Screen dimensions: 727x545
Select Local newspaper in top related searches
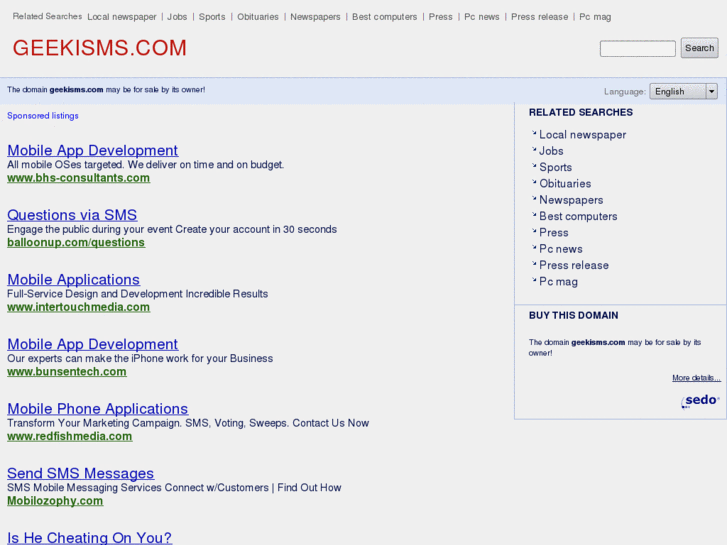pos(121,17)
